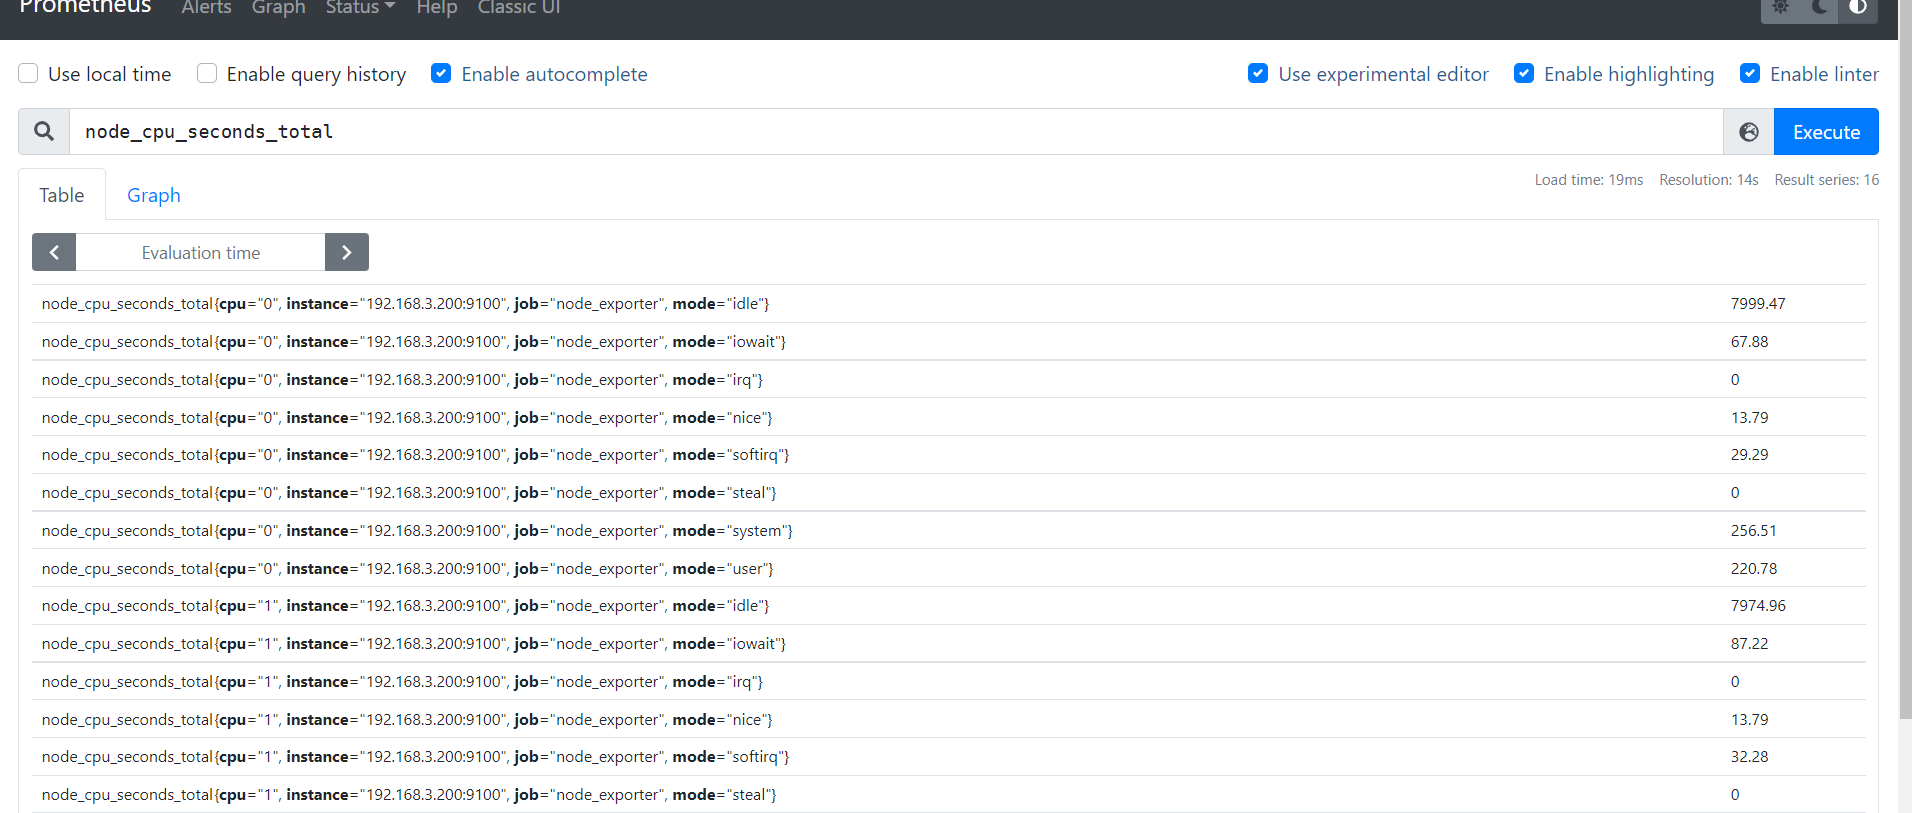Click the value 29.29

1749,455
